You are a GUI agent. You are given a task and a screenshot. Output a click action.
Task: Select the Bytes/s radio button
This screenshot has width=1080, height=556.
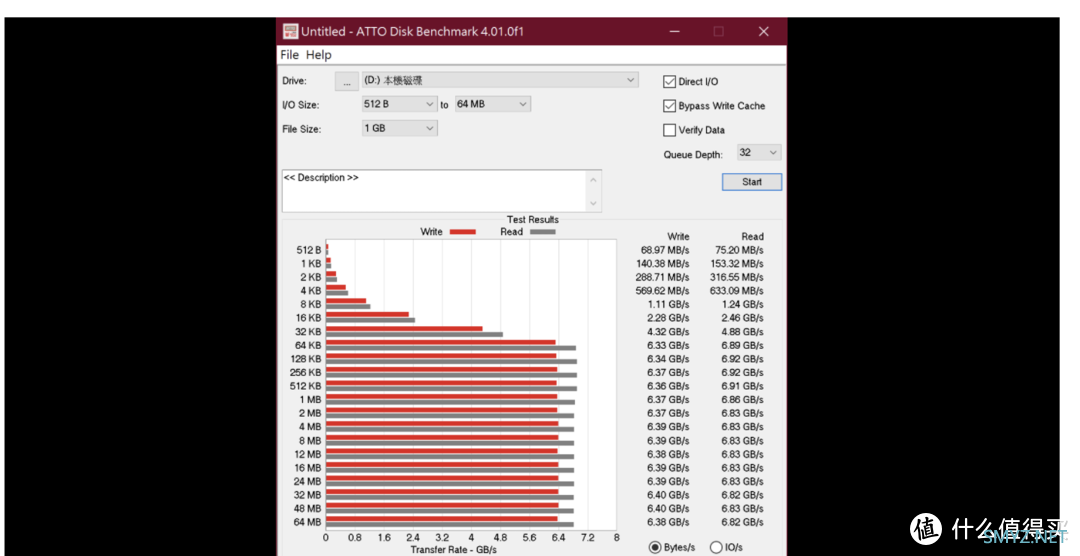(x=655, y=548)
